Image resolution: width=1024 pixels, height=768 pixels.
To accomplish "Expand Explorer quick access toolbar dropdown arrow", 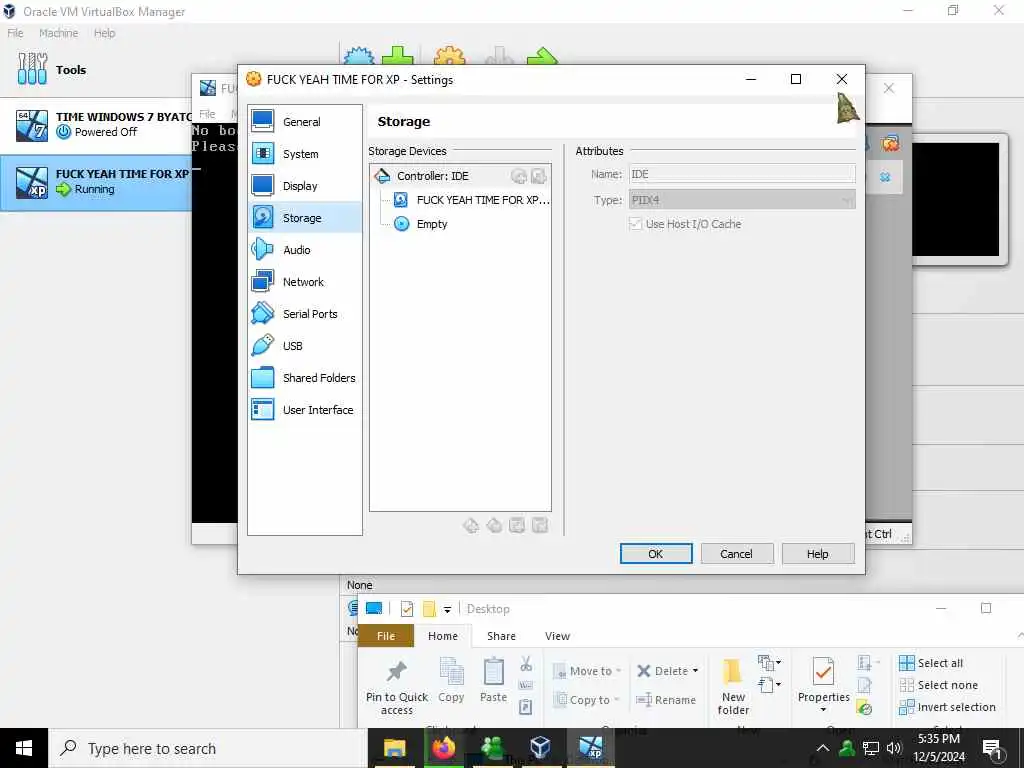I will (447, 609).
